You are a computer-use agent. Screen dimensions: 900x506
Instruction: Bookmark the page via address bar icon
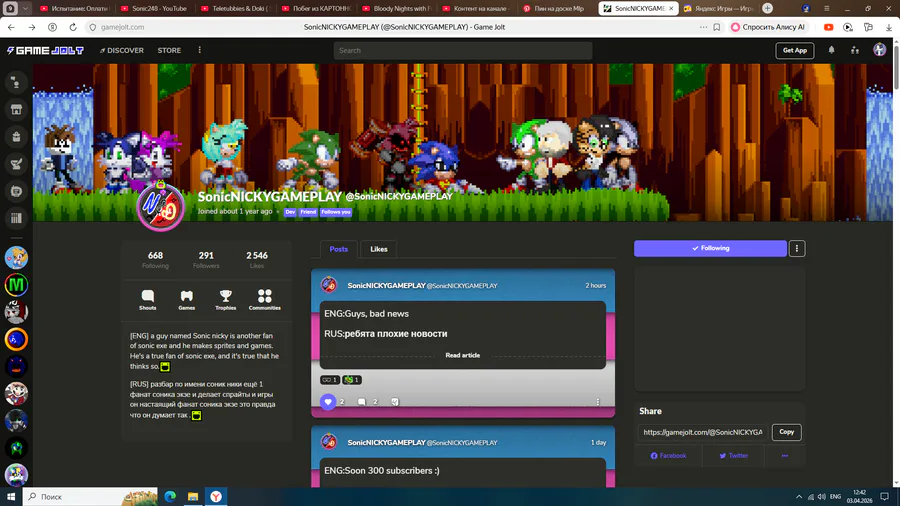point(716,27)
